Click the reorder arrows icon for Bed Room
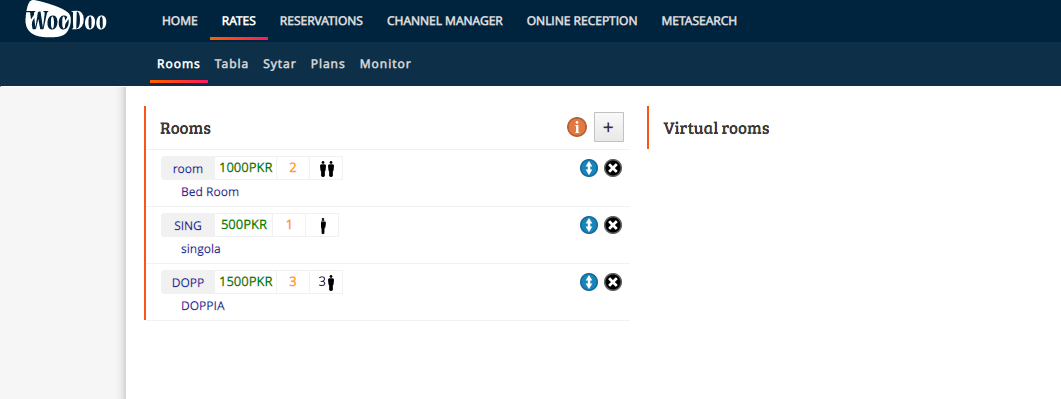This screenshot has width=1061, height=399. 589,168
